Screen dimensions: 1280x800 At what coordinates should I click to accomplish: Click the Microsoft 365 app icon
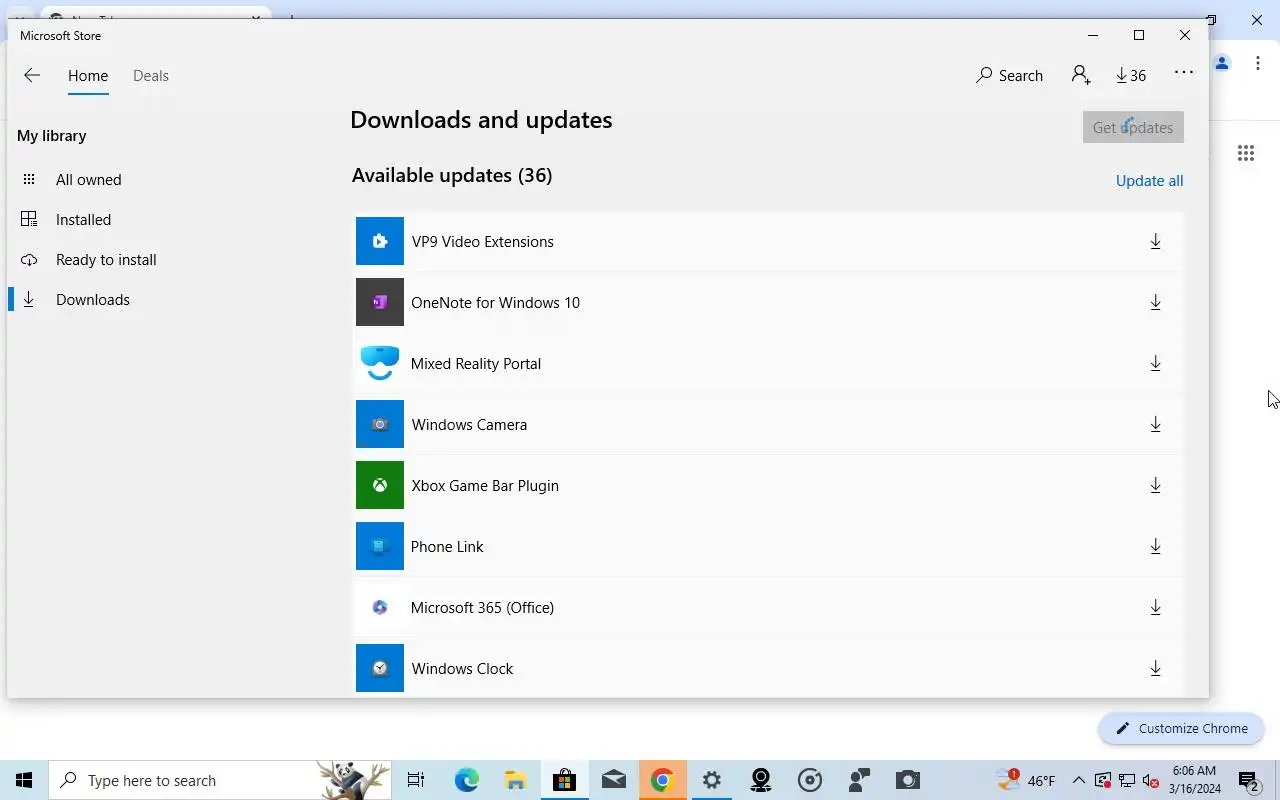click(380, 607)
